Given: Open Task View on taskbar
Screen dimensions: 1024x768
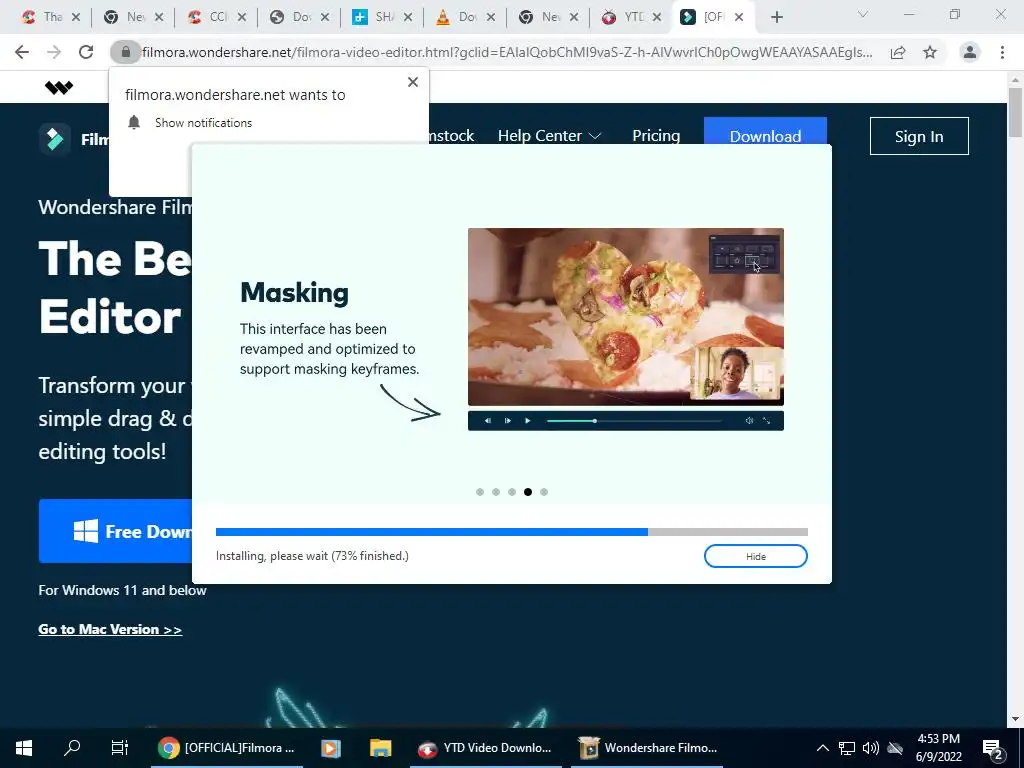Looking at the screenshot, I should coord(120,748).
